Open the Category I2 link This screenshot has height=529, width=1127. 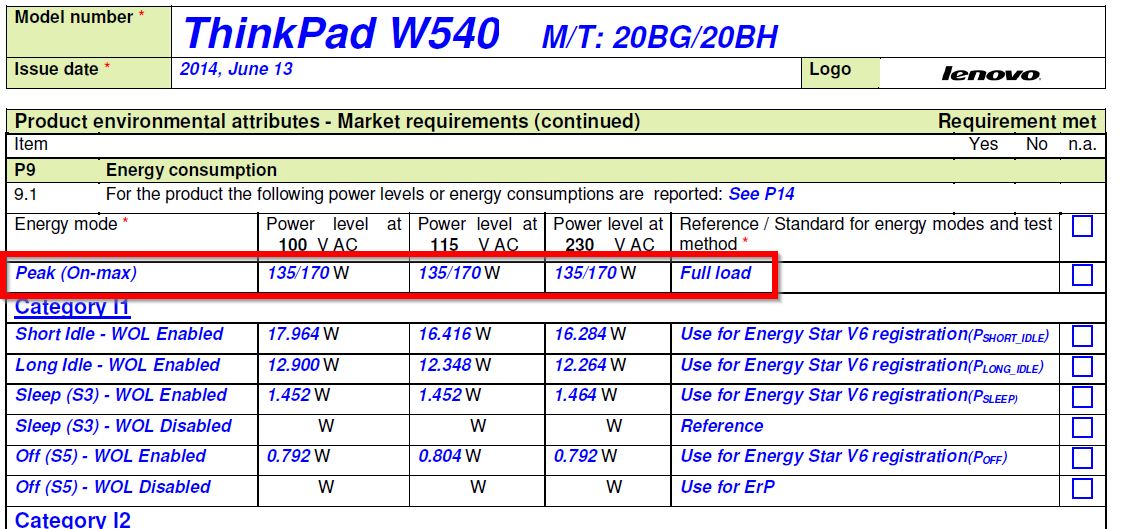pos(73,519)
